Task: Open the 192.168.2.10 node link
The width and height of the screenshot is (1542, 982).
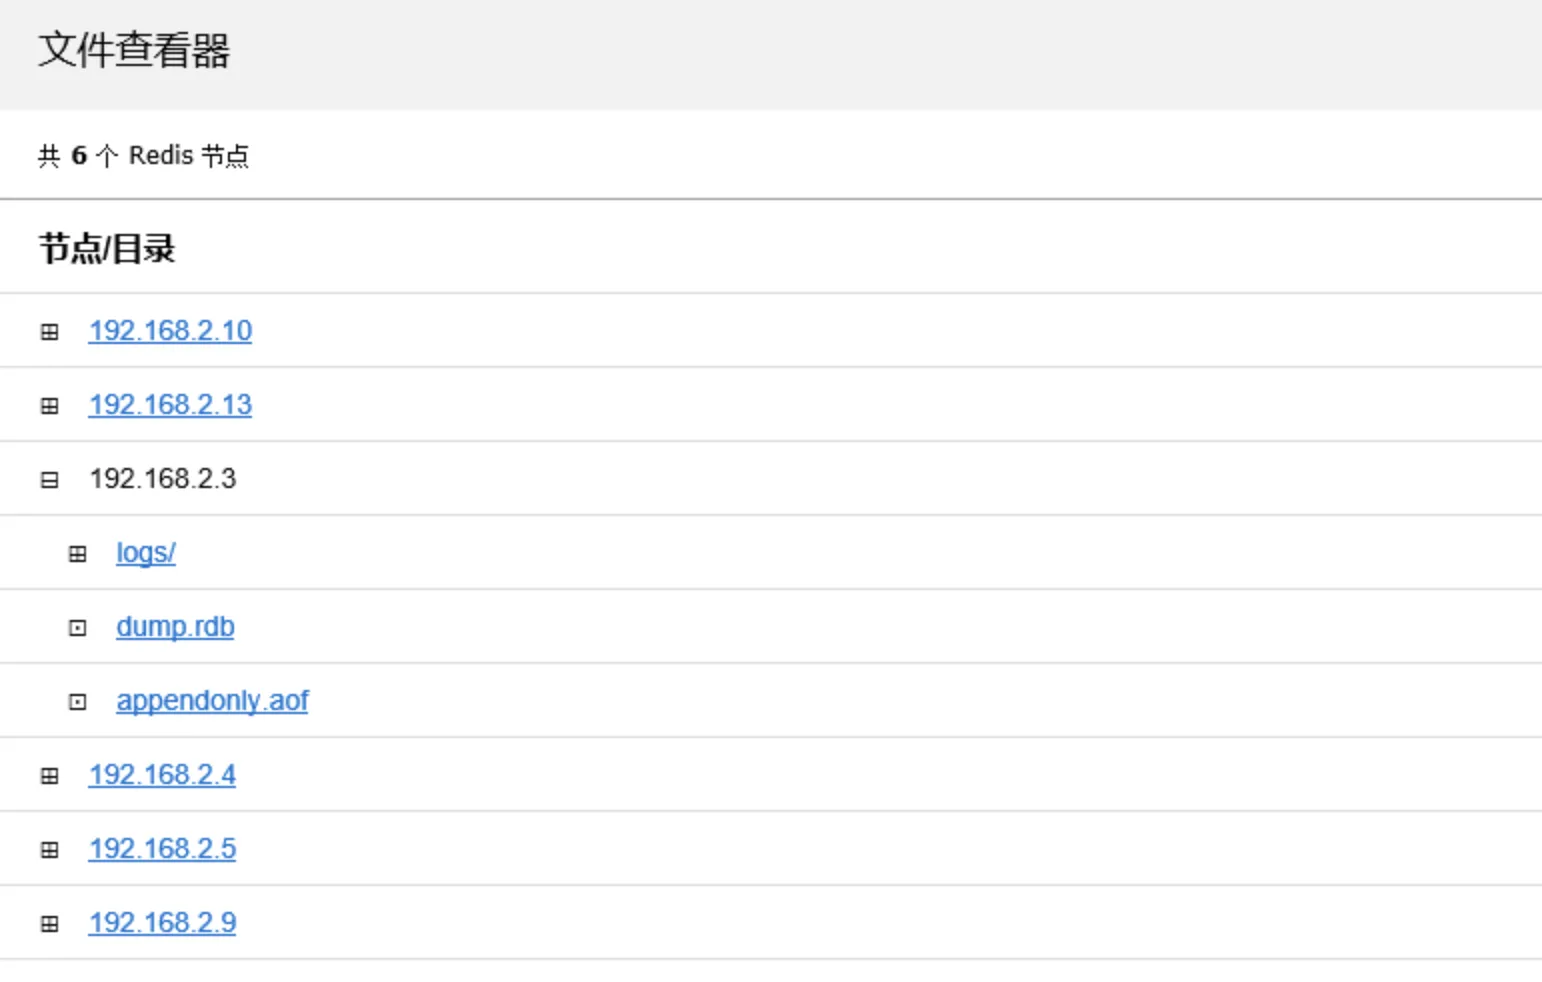Action: 170,331
